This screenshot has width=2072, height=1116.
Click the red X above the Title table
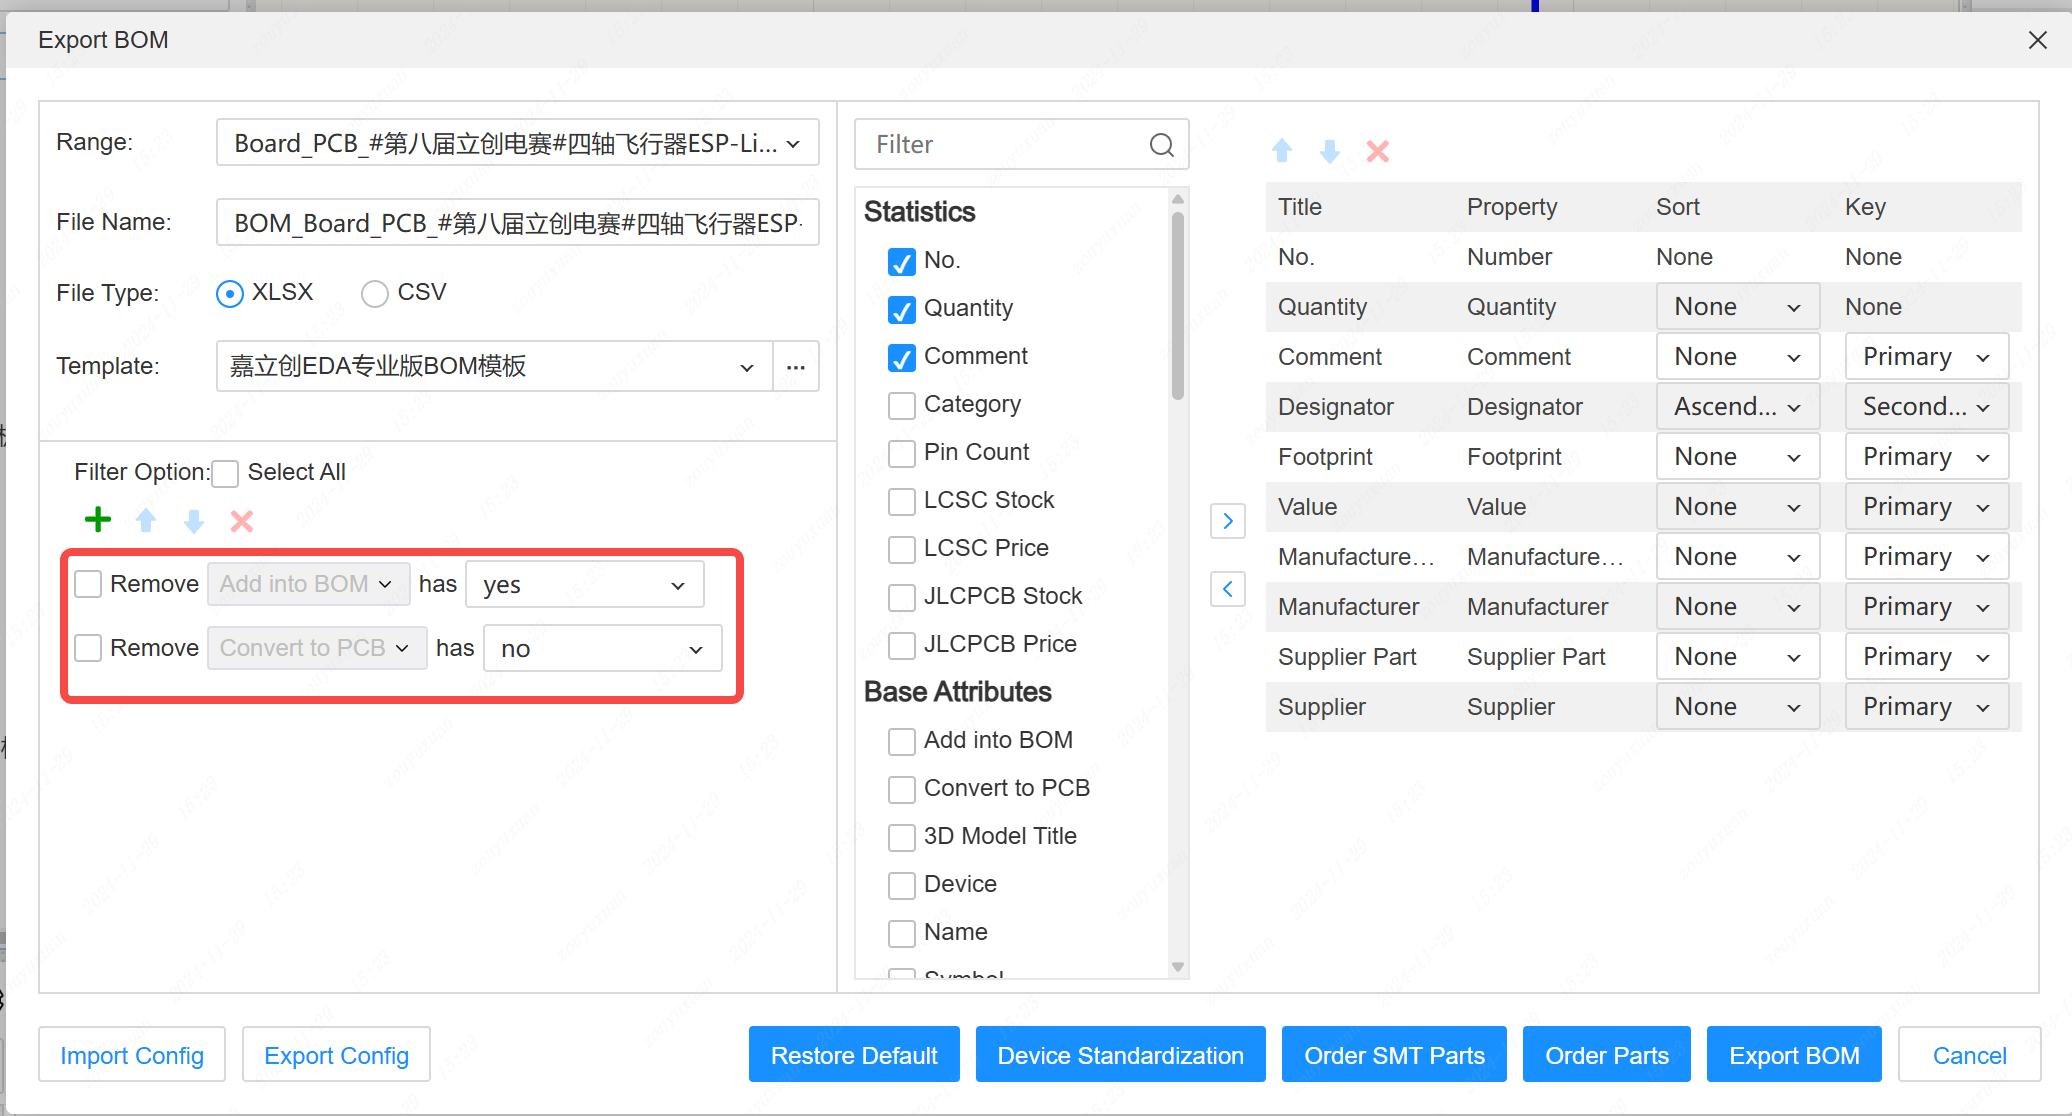coord(1377,151)
